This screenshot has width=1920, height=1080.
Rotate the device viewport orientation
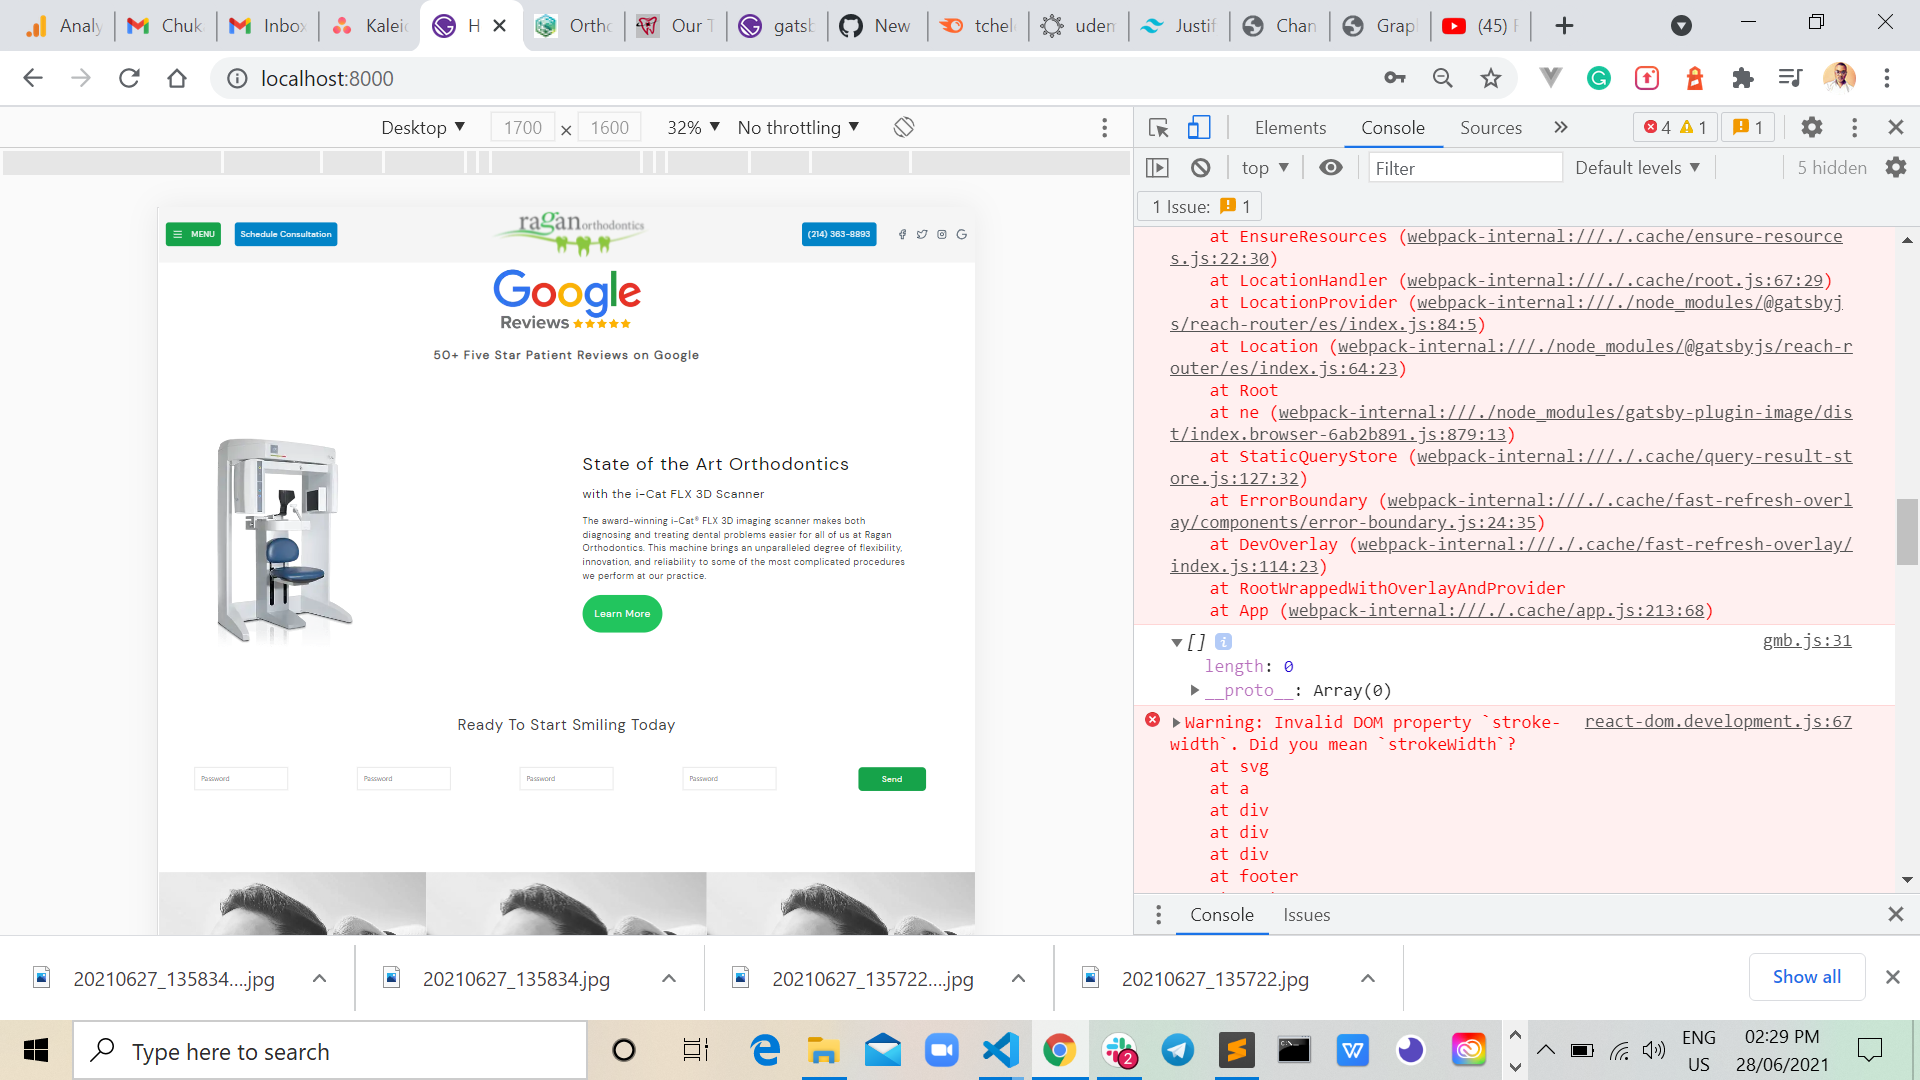[x=904, y=127]
